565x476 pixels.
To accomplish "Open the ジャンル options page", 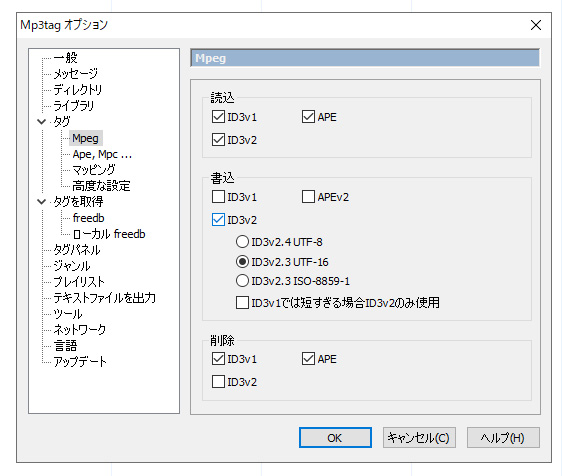I will tap(71, 266).
